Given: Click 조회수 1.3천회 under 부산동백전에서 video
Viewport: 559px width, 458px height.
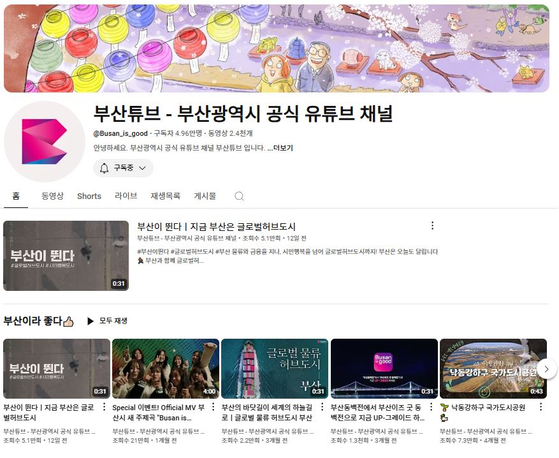Looking at the screenshot, I should coord(350,441).
